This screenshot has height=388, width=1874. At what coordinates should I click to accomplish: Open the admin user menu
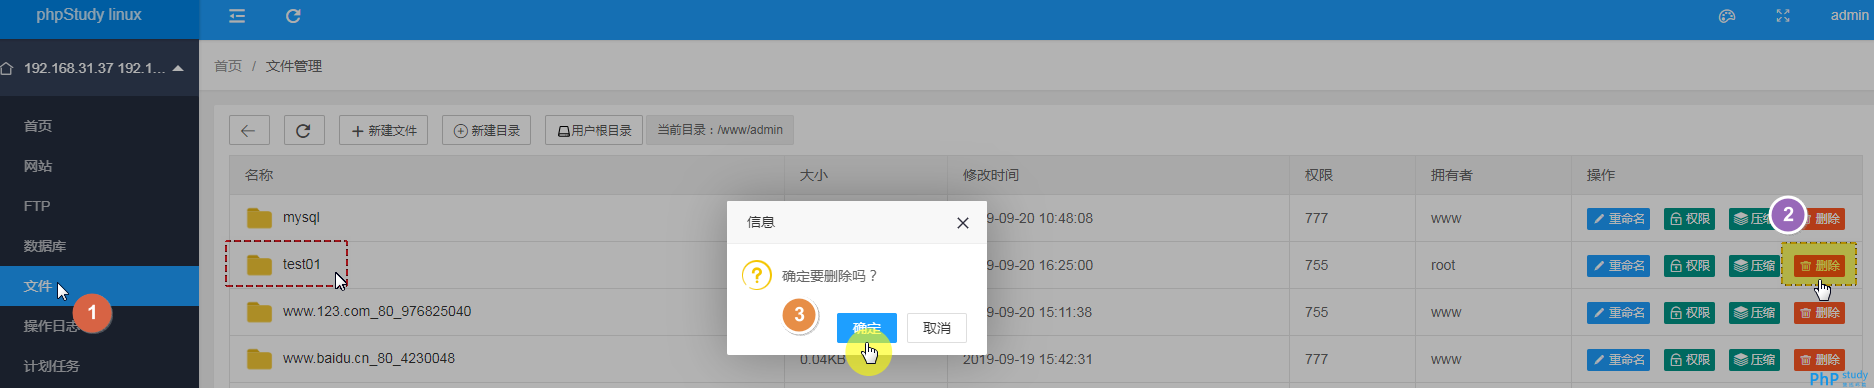[1849, 15]
